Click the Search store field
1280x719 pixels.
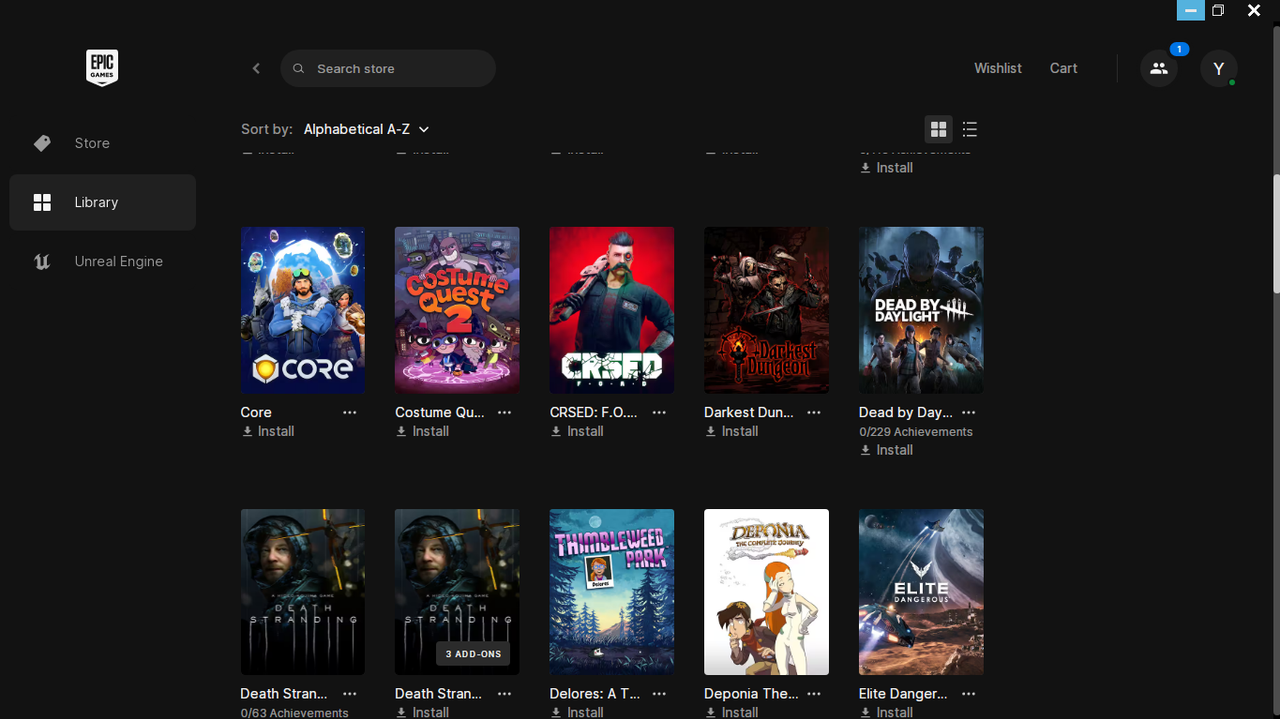(x=388, y=68)
